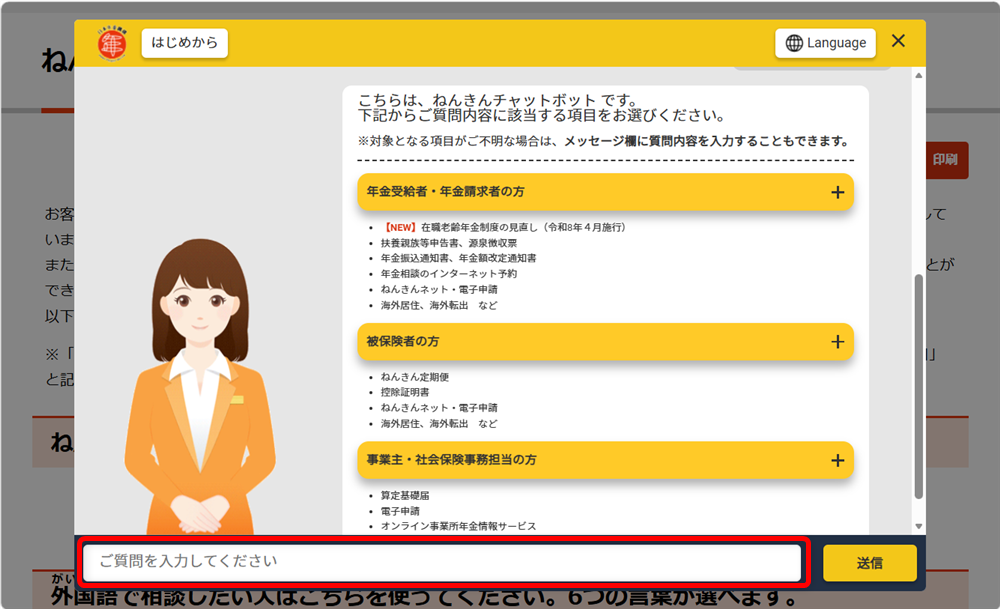Screen dimensions: 1000x609
Task: Expand 被保険者の方 section
Action: tap(605, 342)
